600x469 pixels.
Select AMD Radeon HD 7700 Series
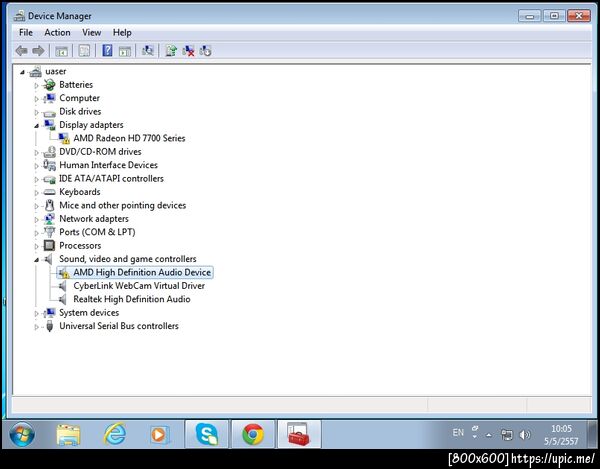(x=129, y=138)
